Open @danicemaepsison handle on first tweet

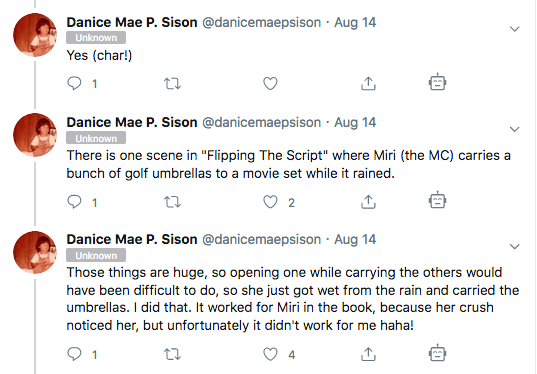pos(262,23)
